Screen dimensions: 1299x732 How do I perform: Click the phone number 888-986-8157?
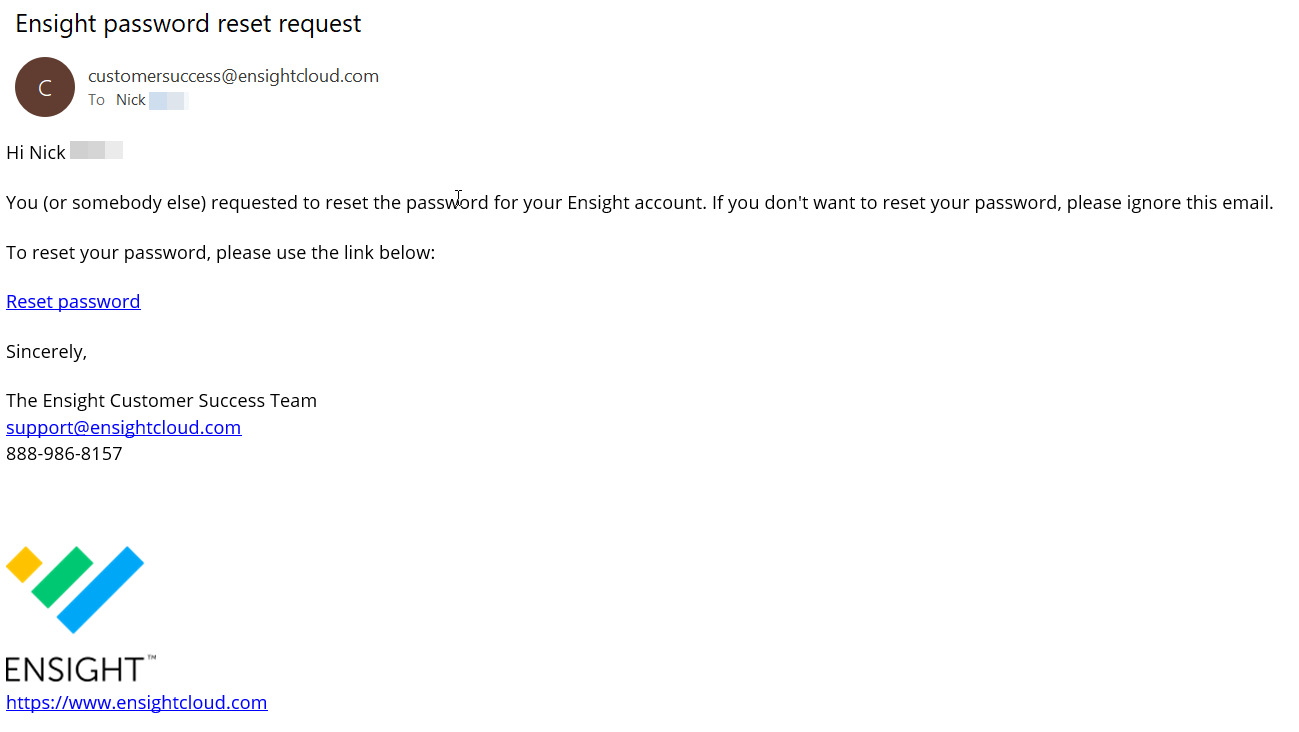(x=64, y=453)
